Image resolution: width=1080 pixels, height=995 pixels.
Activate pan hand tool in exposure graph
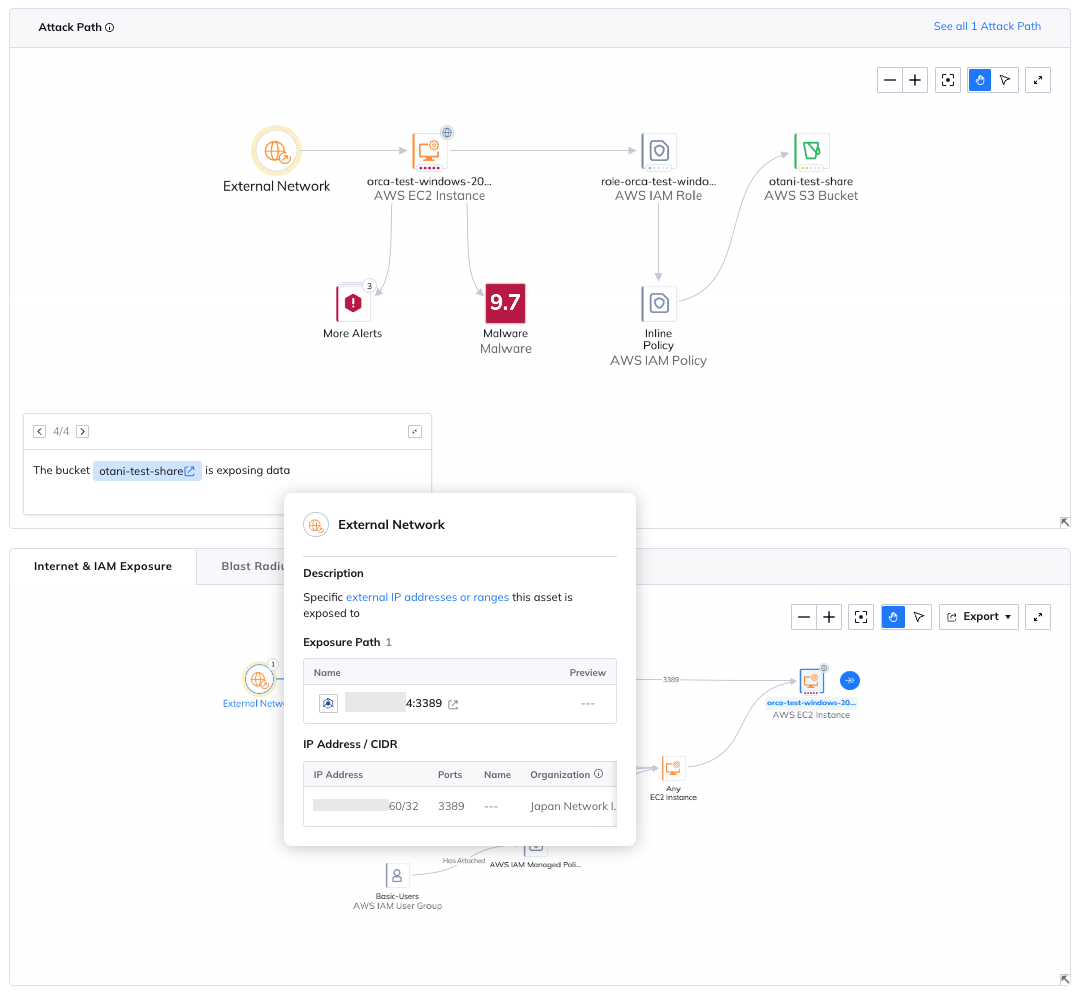[x=893, y=617]
